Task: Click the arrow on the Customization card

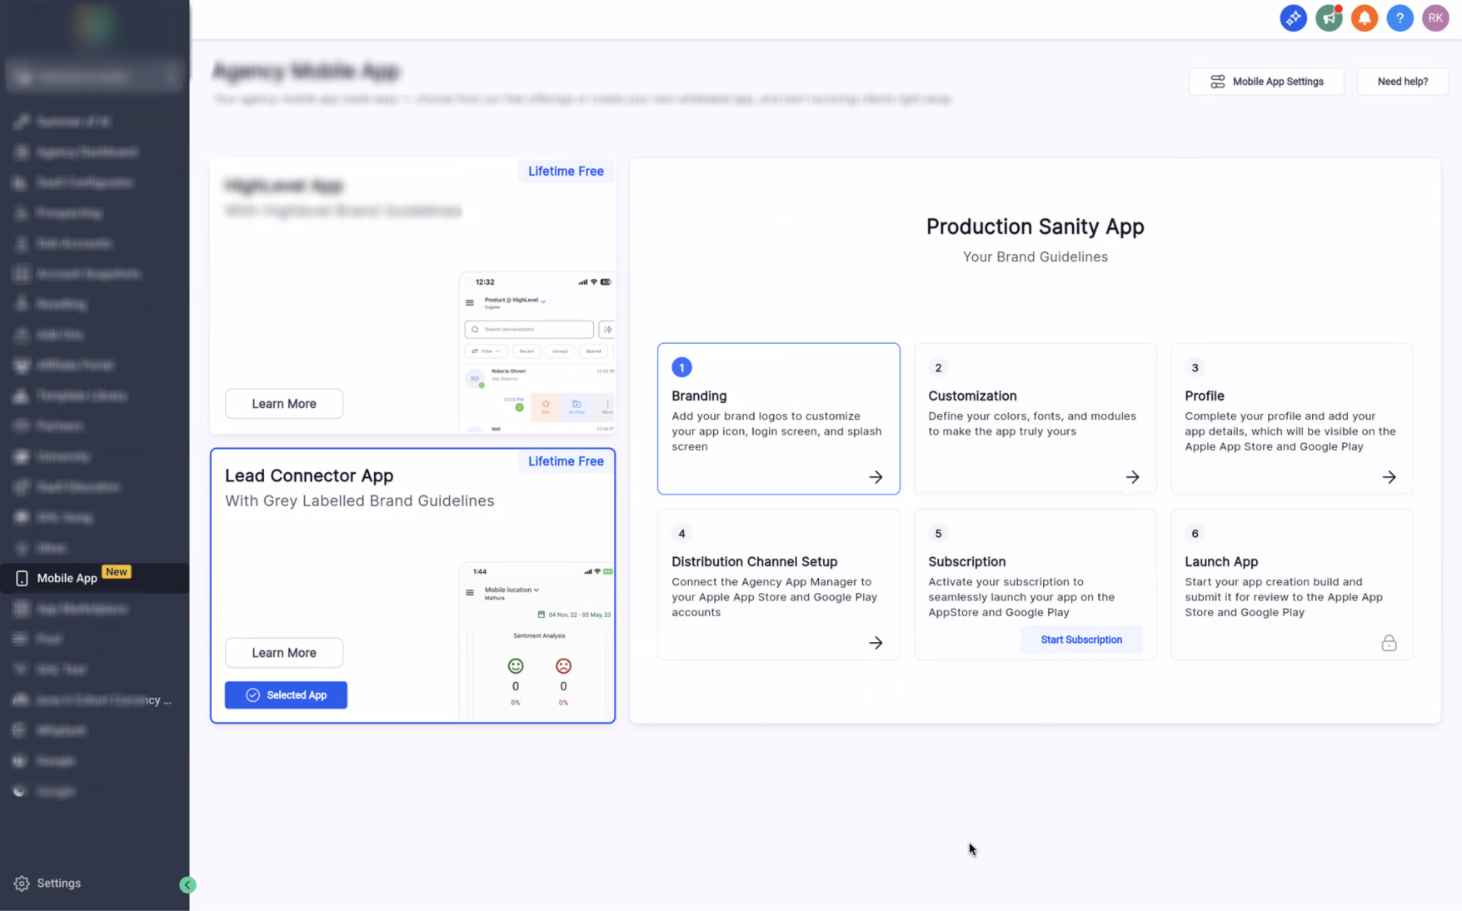Action: pyautogui.click(x=1132, y=477)
